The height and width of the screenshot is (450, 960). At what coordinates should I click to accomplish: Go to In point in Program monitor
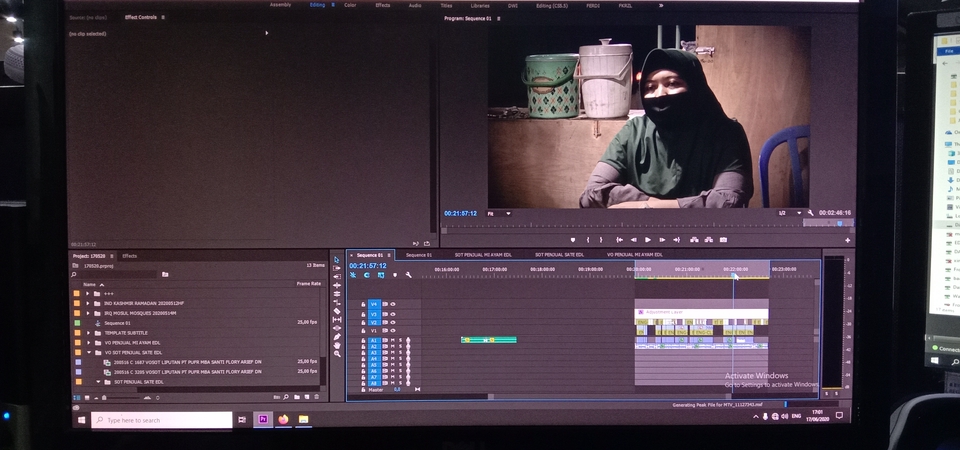pos(620,240)
